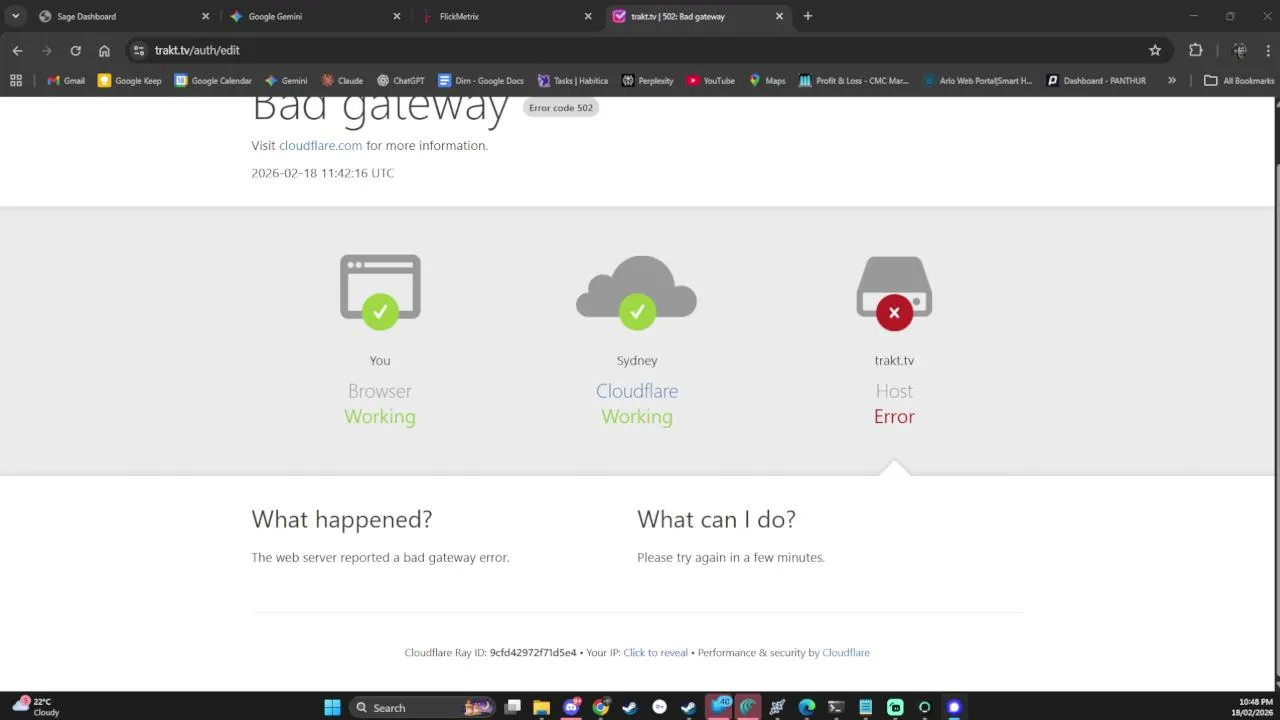Open the Claude bookmark
This screenshot has height=720, width=1280.
point(342,80)
